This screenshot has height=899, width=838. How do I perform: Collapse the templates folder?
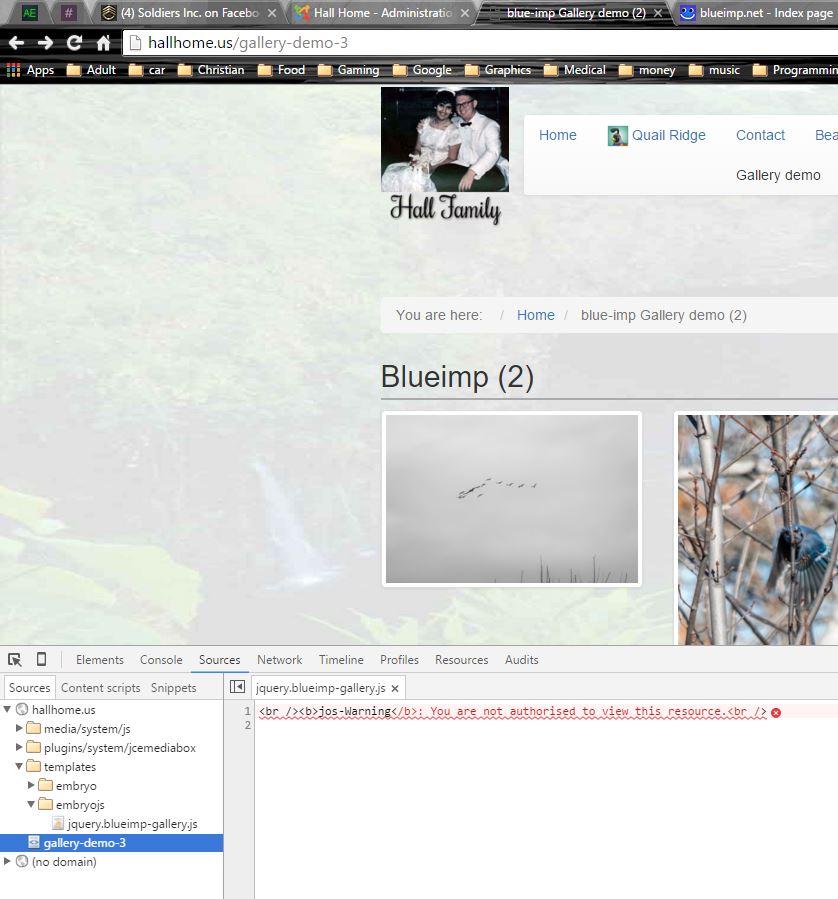tap(19, 766)
